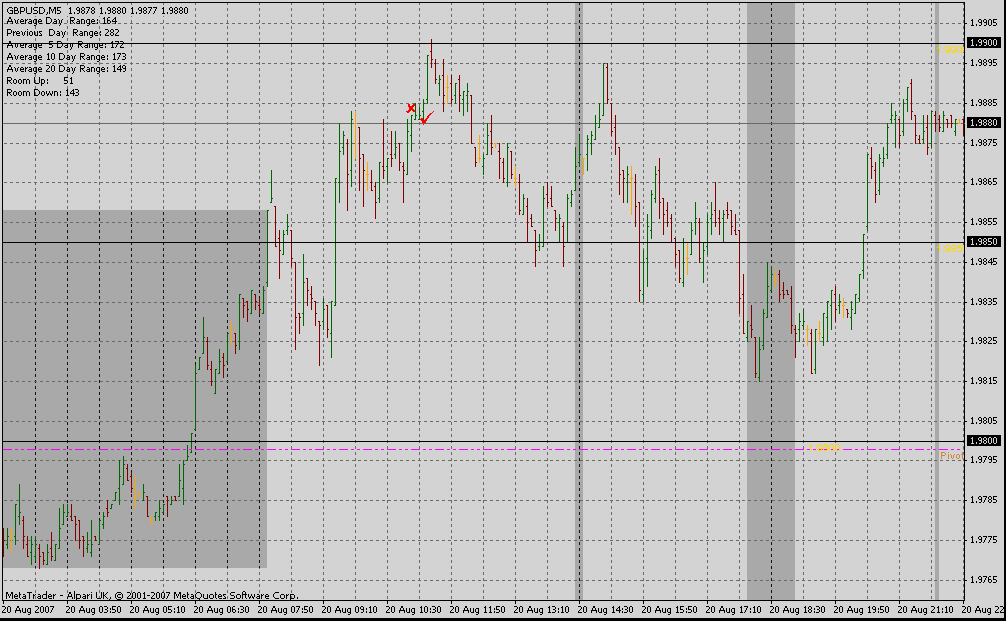Click the 1.9800 price level tag
The width and height of the screenshot is (1006, 621).
click(985, 441)
